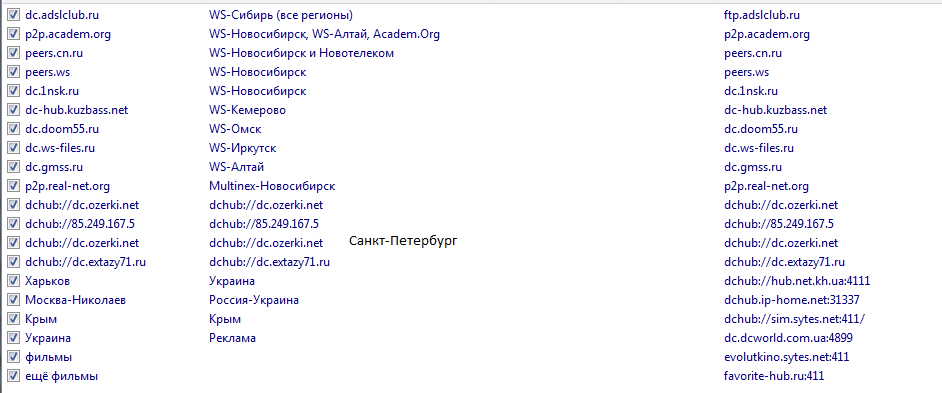
Task: Toggle the ещё фильмы checkbox
Action: coord(13,376)
